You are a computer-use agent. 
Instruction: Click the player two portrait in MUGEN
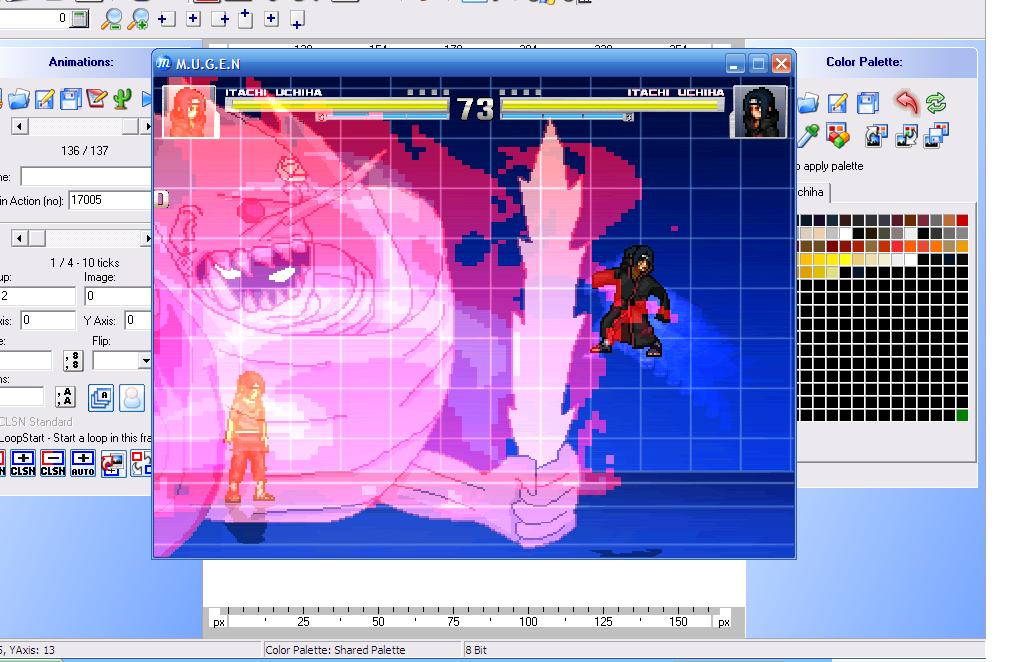click(x=760, y=112)
